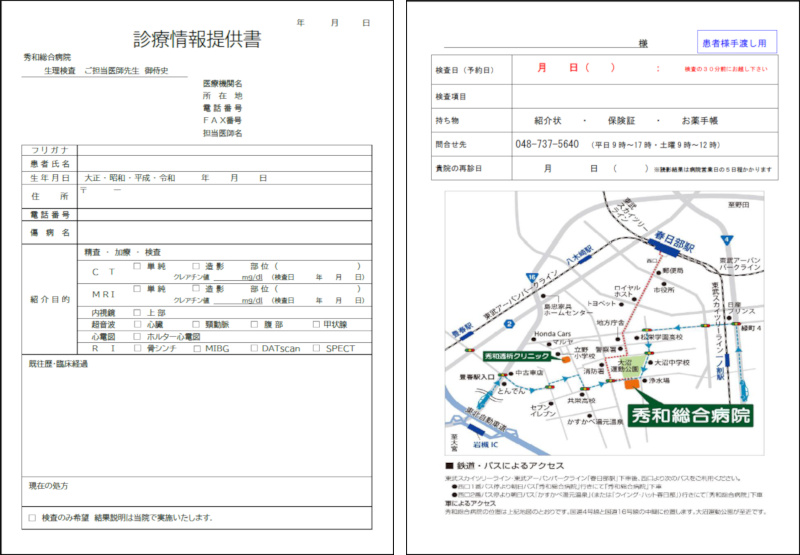The height and width of the screenshot is (555, 800).
Task: Click the phone number 048-737-5640
Action: click(x=546, y=144)
